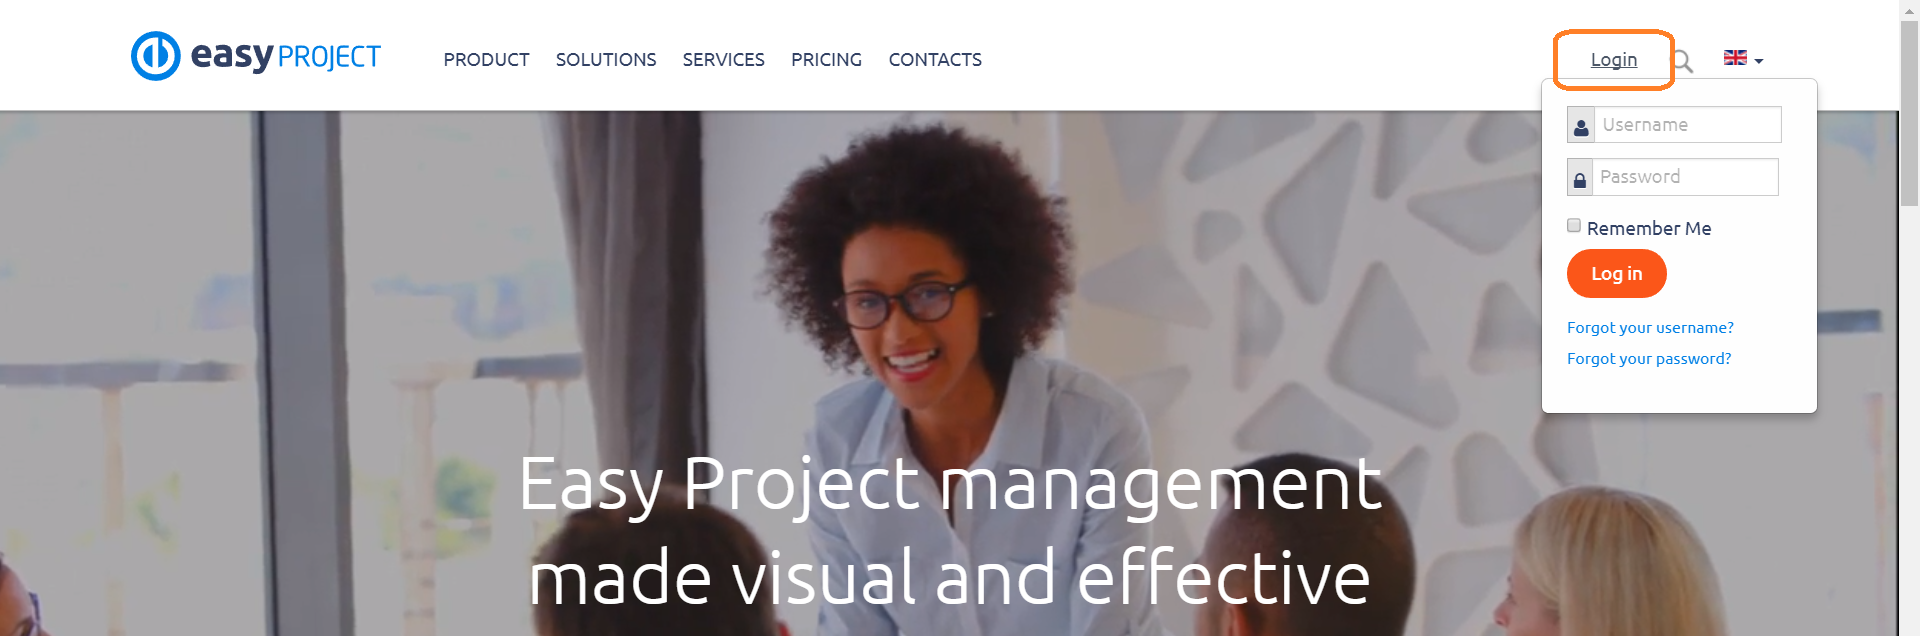Image resolution: width=1920 pixels, height=636 pixels.
Task: Focus the Username input field
Action: 1687,125
